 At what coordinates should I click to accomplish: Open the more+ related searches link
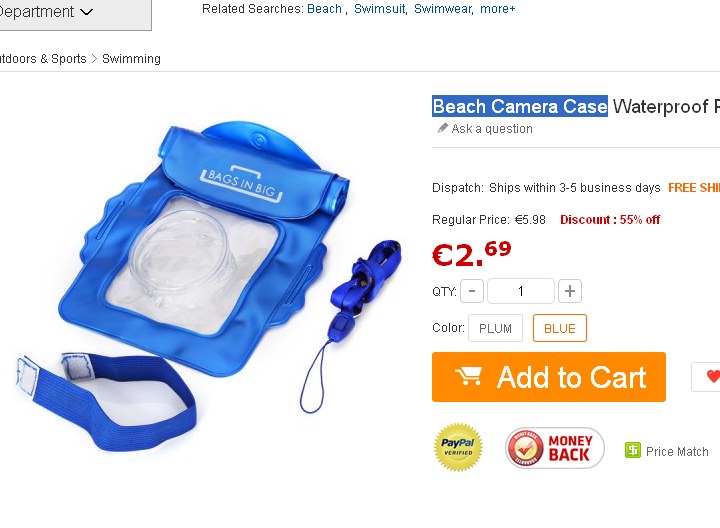pos(498,9)
